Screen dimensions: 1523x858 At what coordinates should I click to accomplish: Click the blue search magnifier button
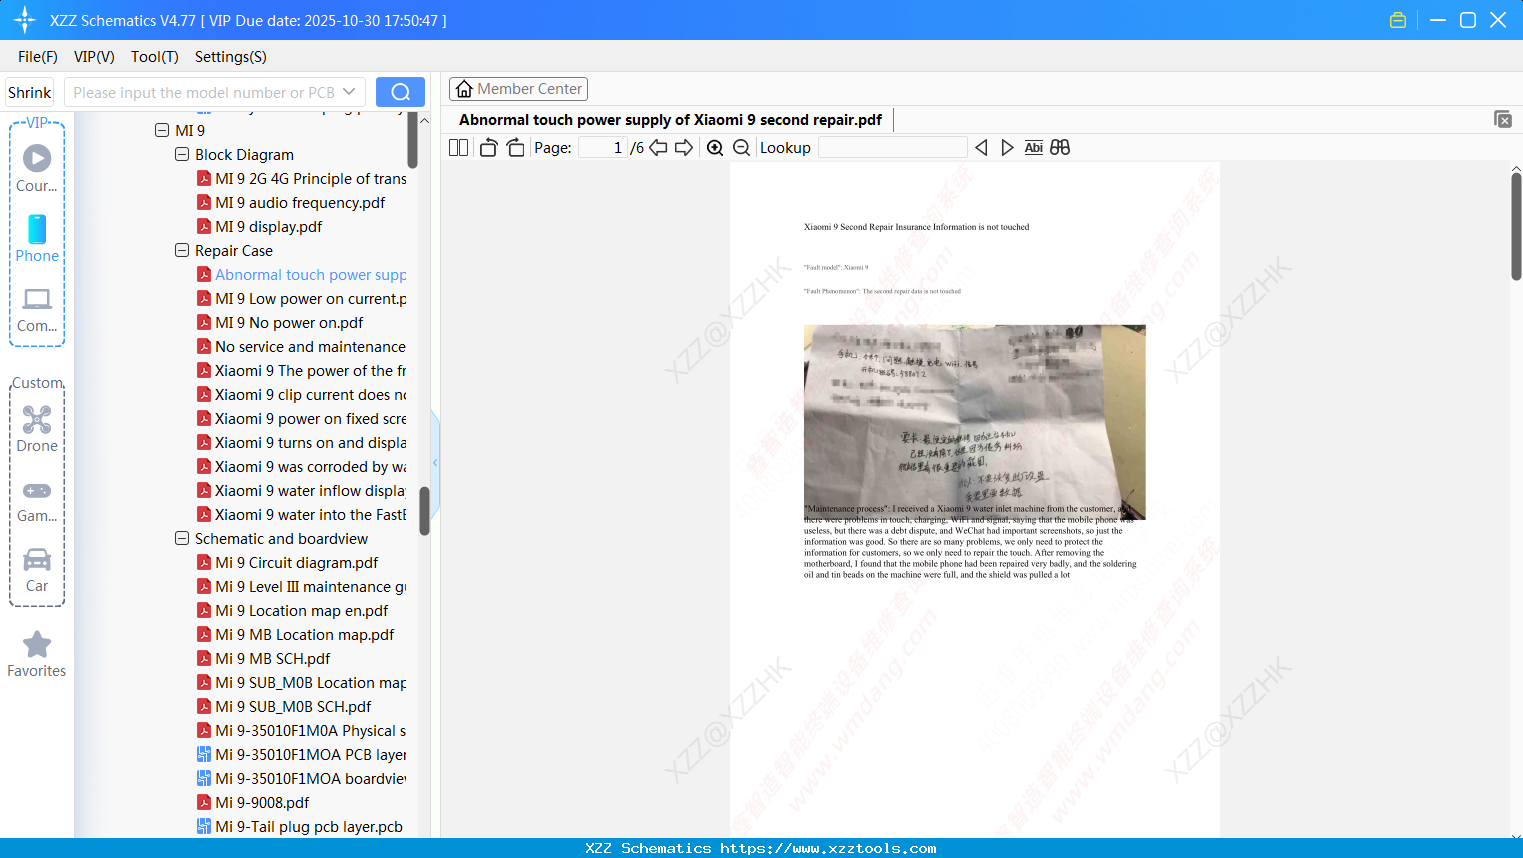coord(400,92)
